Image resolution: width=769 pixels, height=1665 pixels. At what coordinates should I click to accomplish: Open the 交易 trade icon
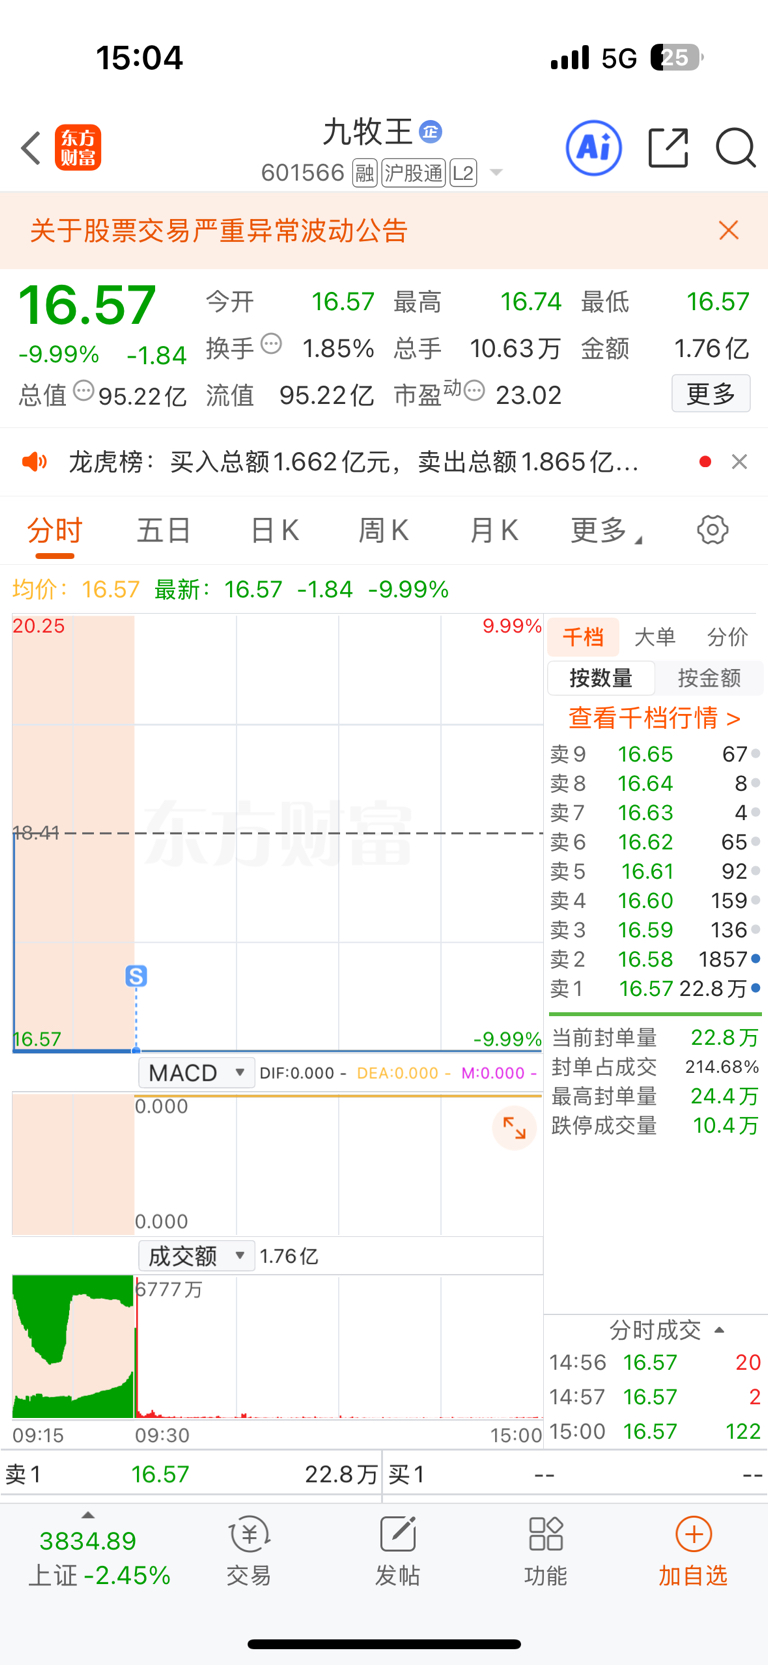tap(249, 1552)
